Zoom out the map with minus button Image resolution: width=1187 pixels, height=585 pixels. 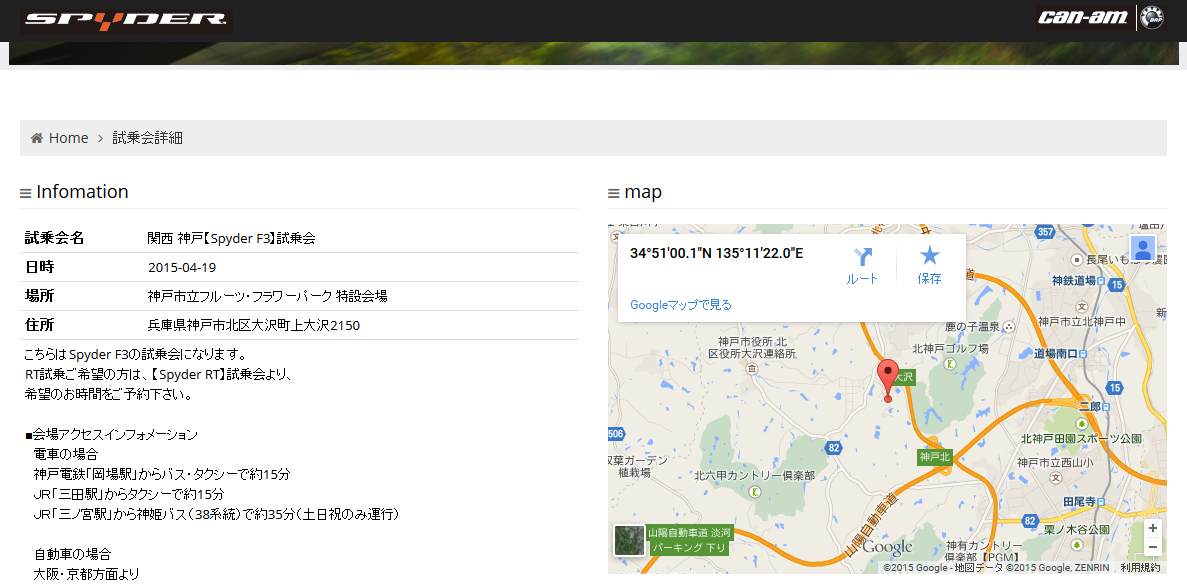[1153, 546]
